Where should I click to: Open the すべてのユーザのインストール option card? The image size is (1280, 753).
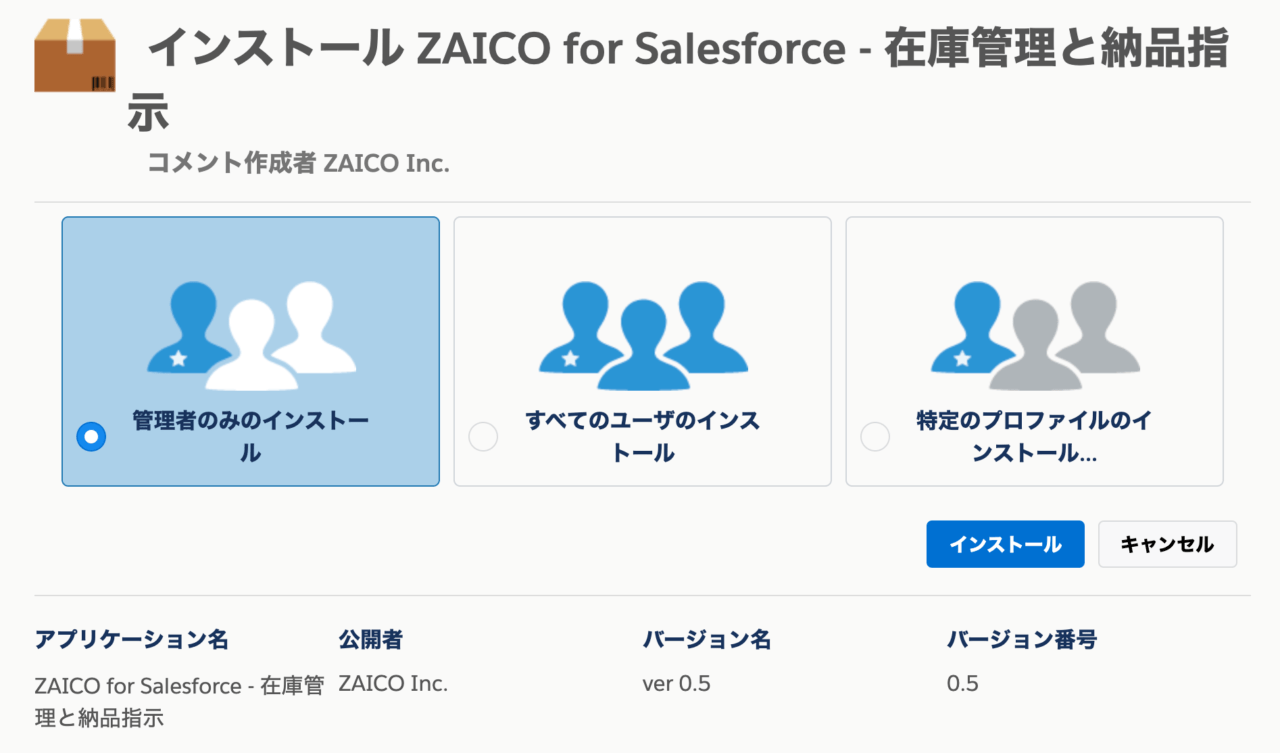641,351
